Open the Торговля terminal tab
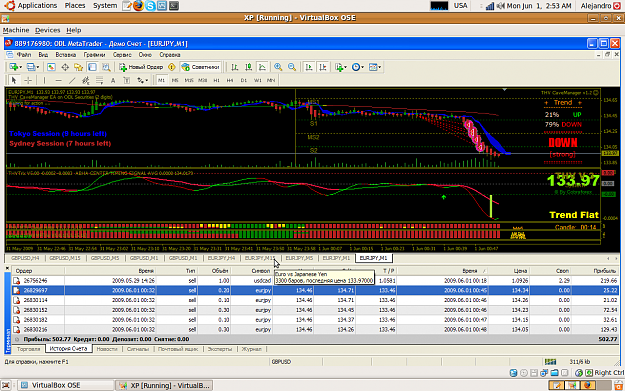625x391 pixels. [x=28, y=349]
